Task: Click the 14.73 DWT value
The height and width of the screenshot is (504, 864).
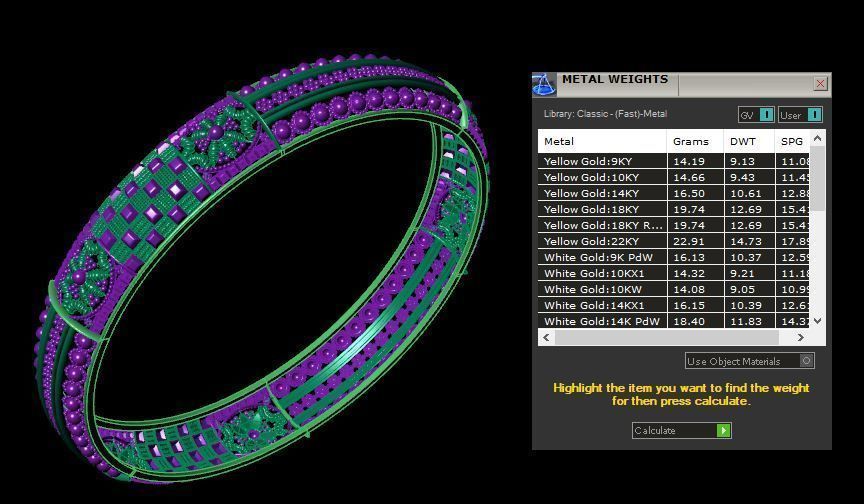Action: click(x=746, y=241)
